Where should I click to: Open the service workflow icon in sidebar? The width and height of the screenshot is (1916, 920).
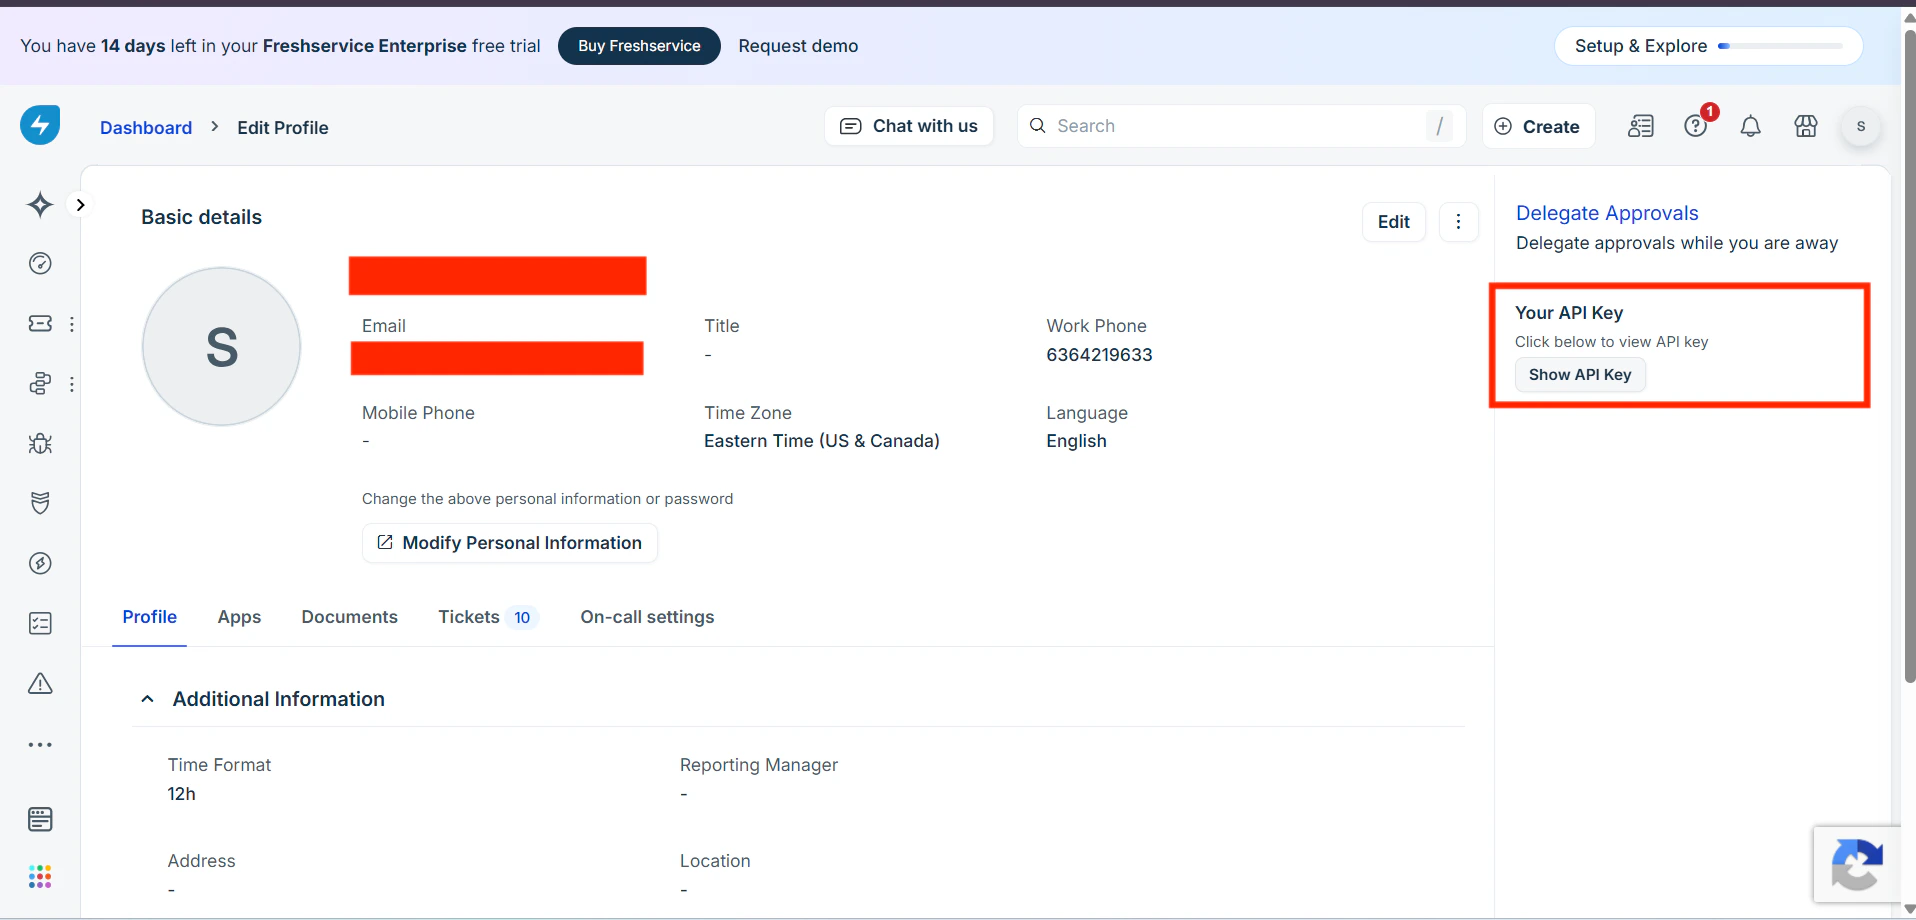click(x=40, y=384)
